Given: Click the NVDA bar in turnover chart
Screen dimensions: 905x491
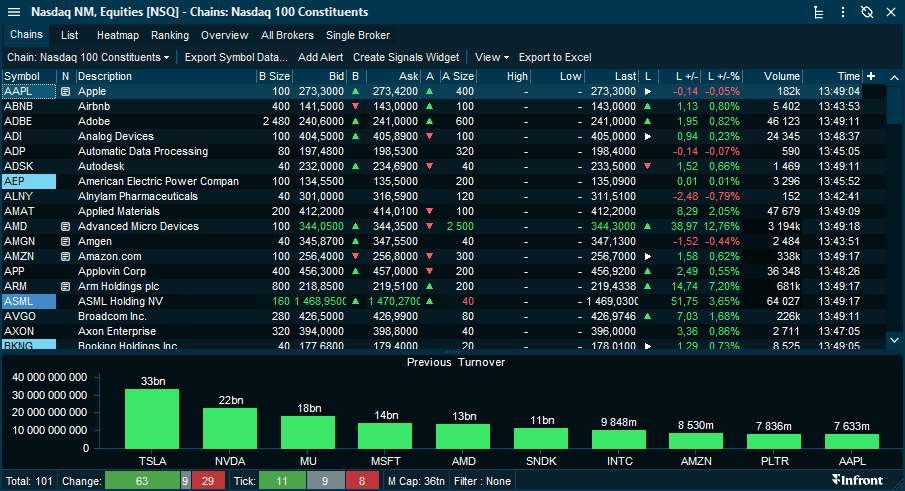Looking at the screenshot, I should pyautogui.click(x=230, y=428).
